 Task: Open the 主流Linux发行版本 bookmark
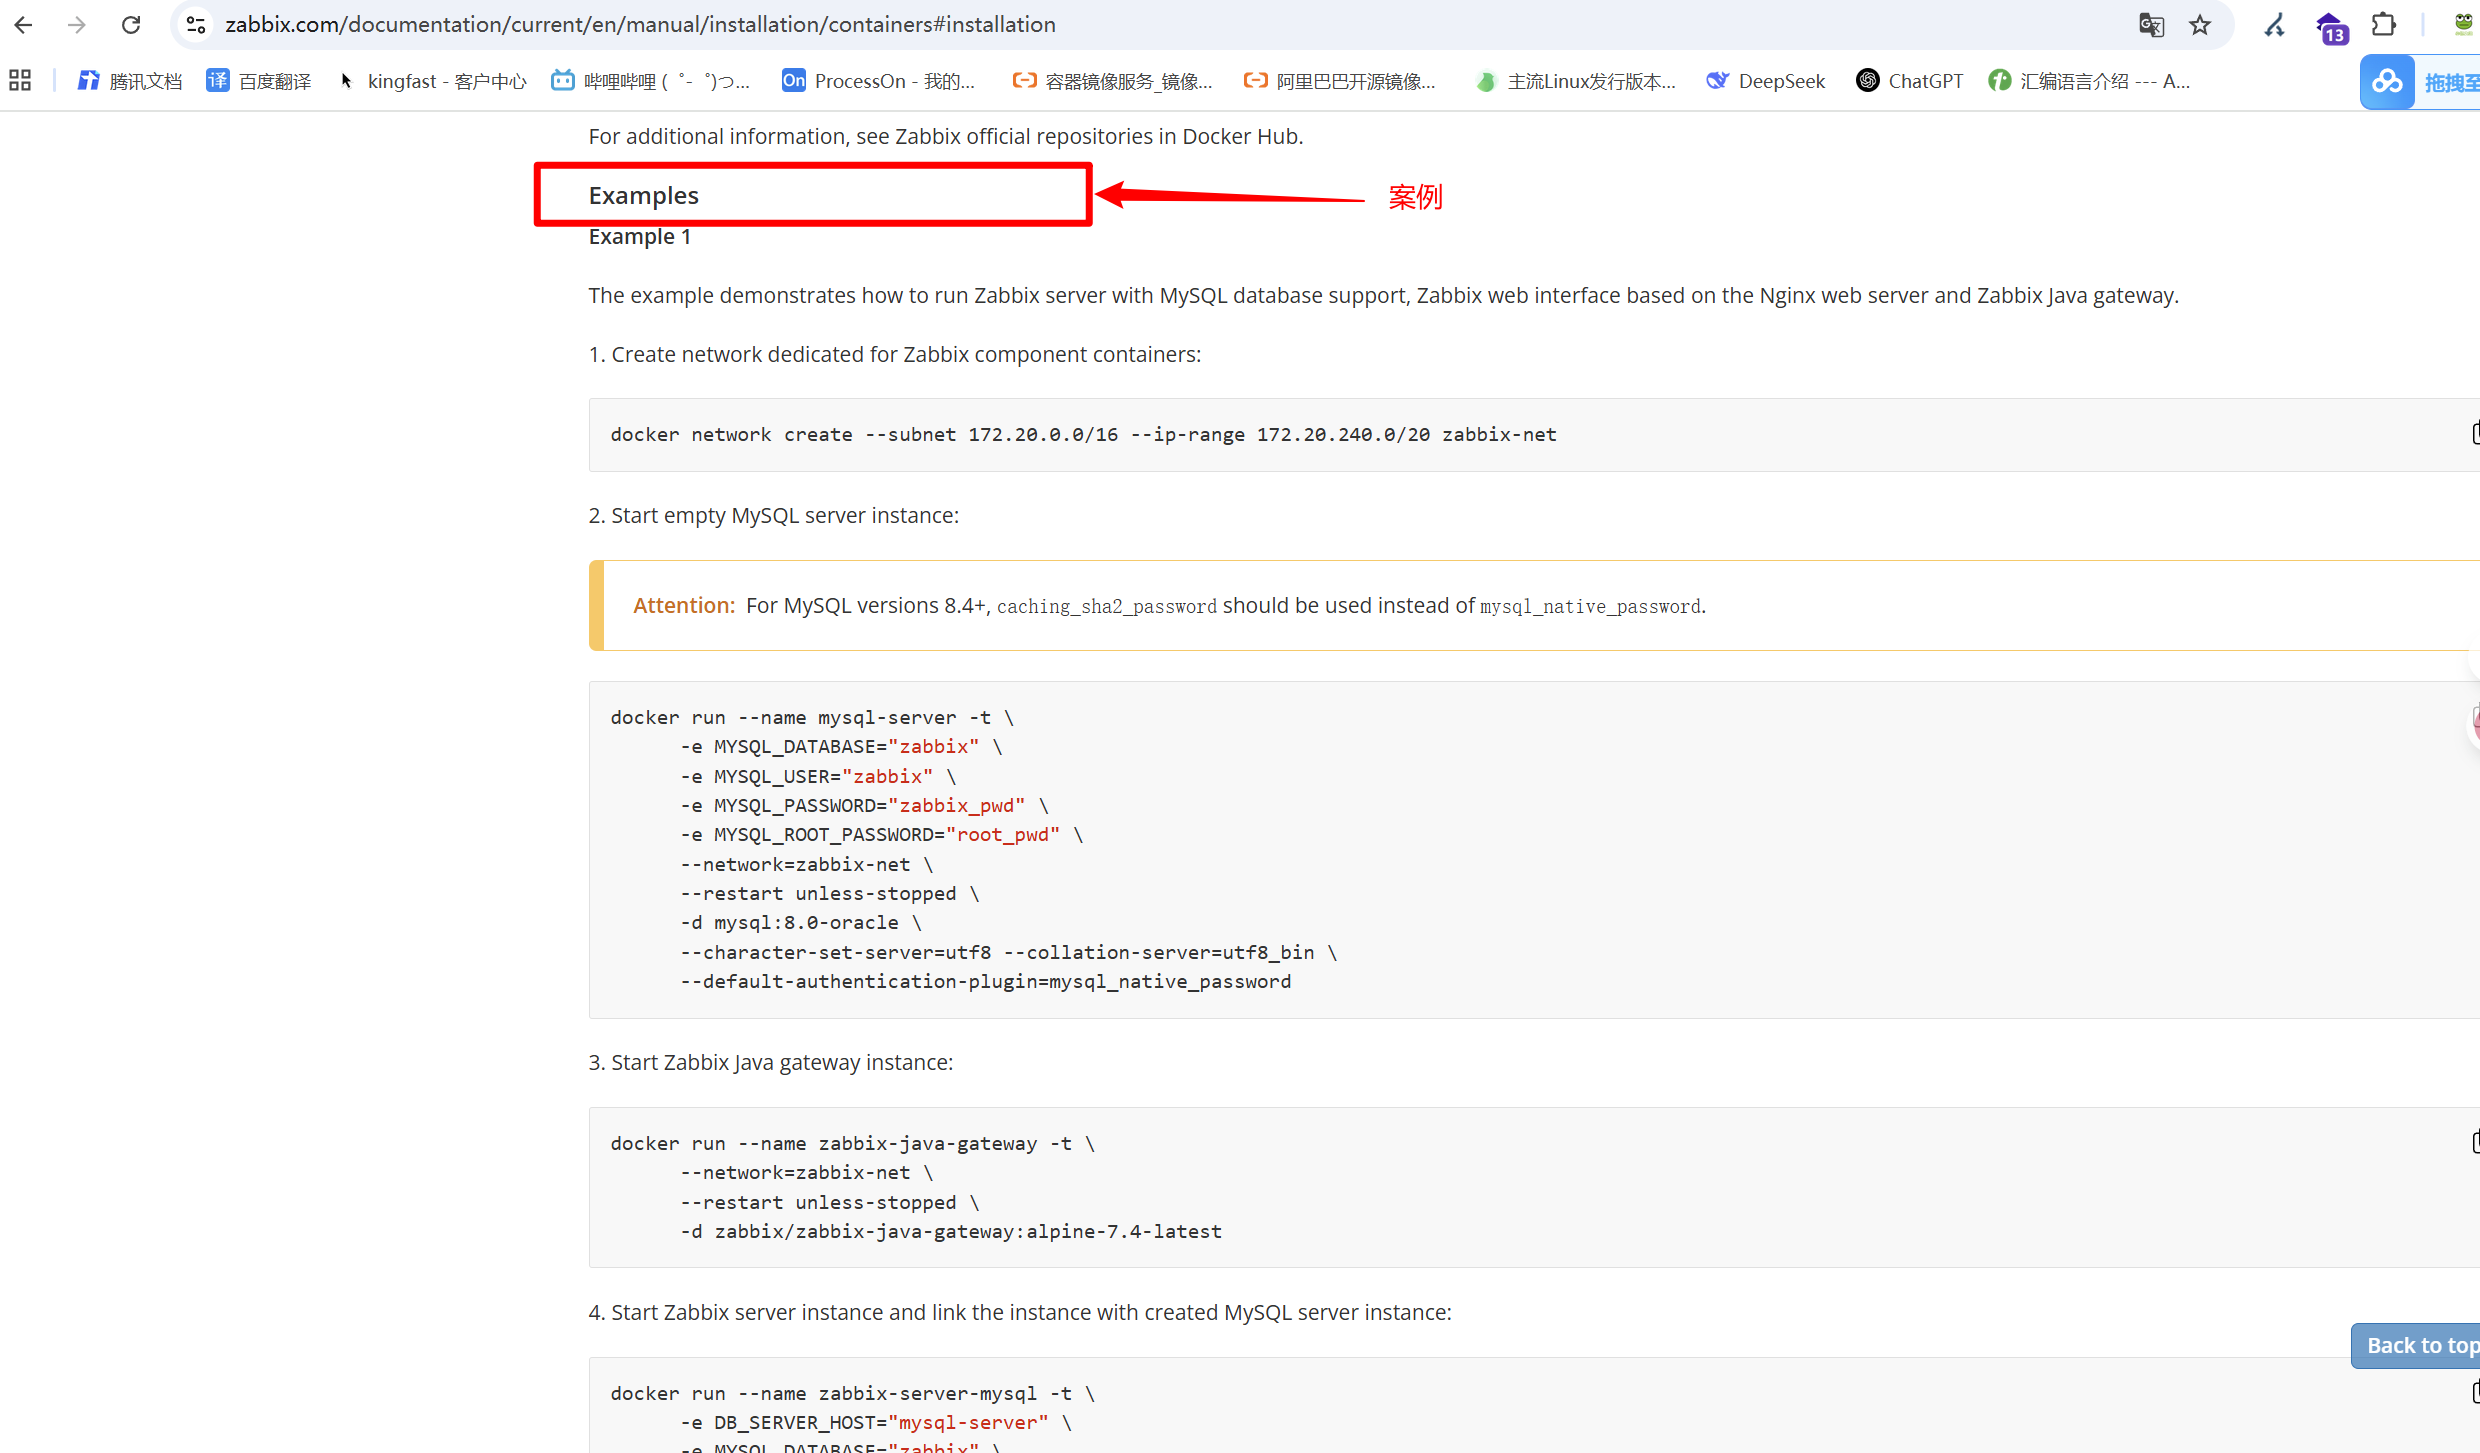point(1576,81)
